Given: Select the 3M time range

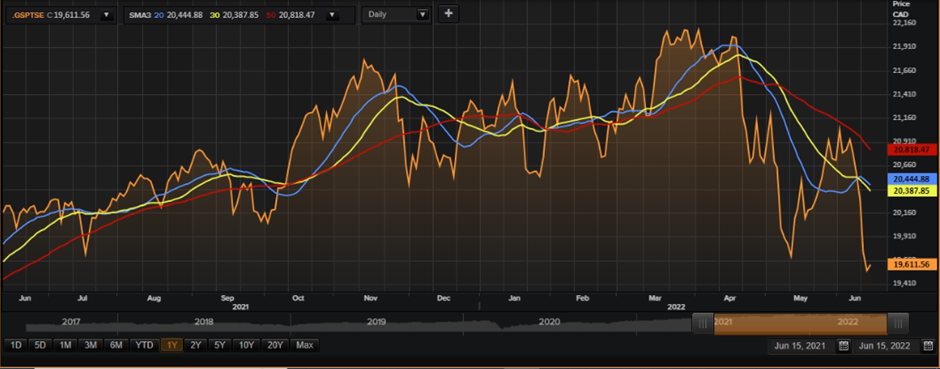Looking at the screenshot, I should tap(91, 345).
